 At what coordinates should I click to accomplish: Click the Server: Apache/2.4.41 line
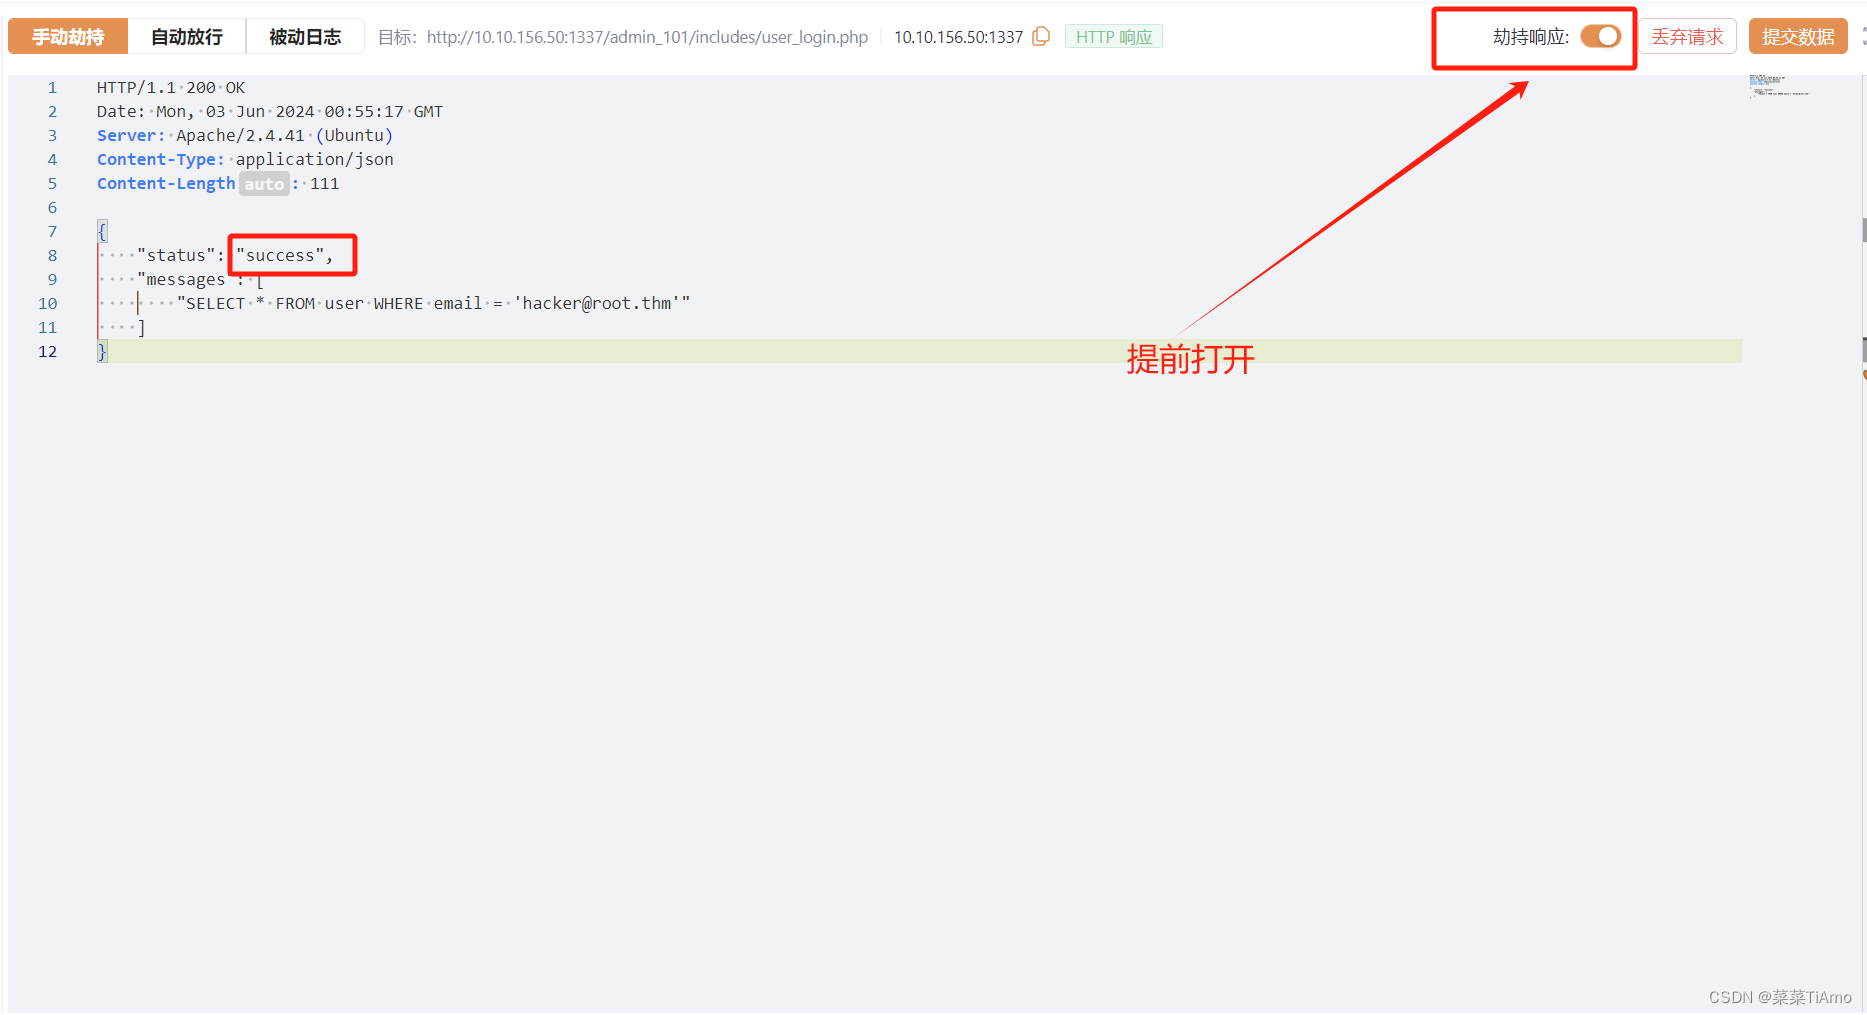[245, 136]
